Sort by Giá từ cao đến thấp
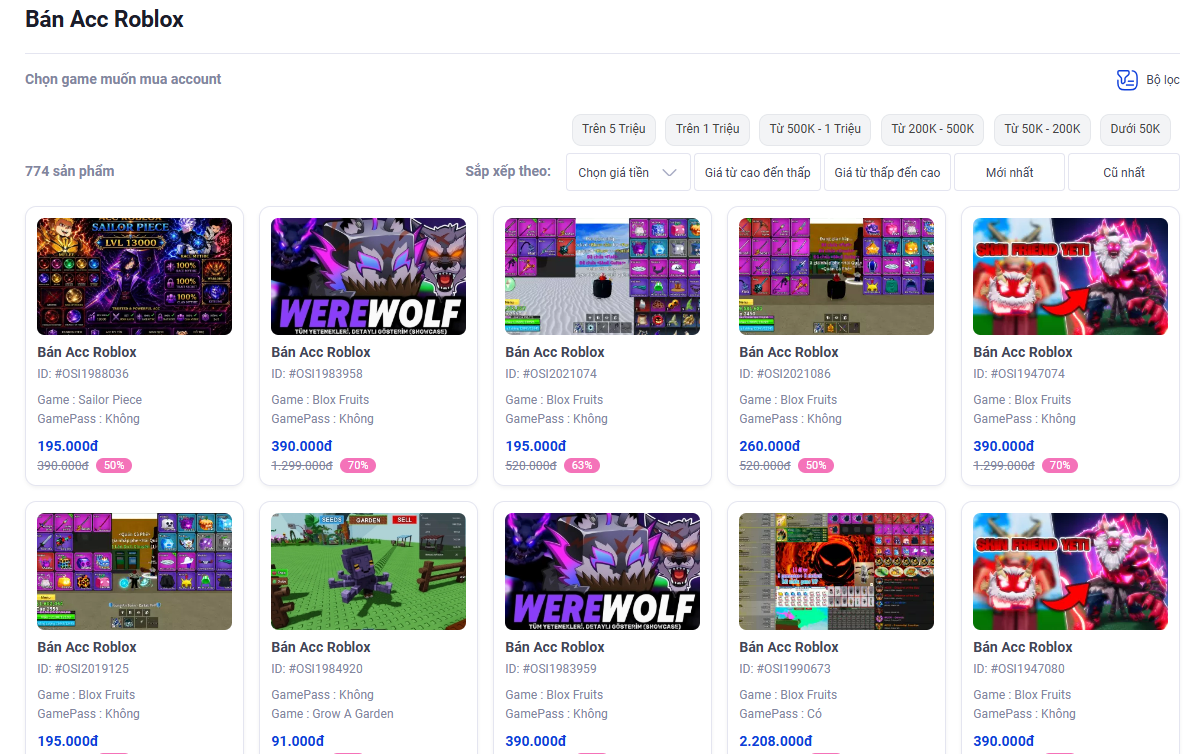Image resolution: width=1192 pixels, height=754 pixels. (757, 173)
